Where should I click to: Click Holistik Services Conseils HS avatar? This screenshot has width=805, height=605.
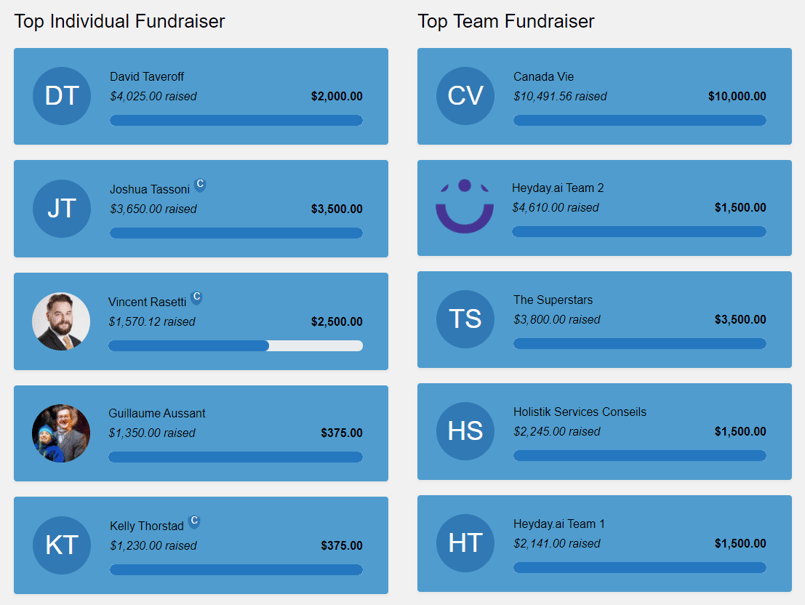pos(465,431)
